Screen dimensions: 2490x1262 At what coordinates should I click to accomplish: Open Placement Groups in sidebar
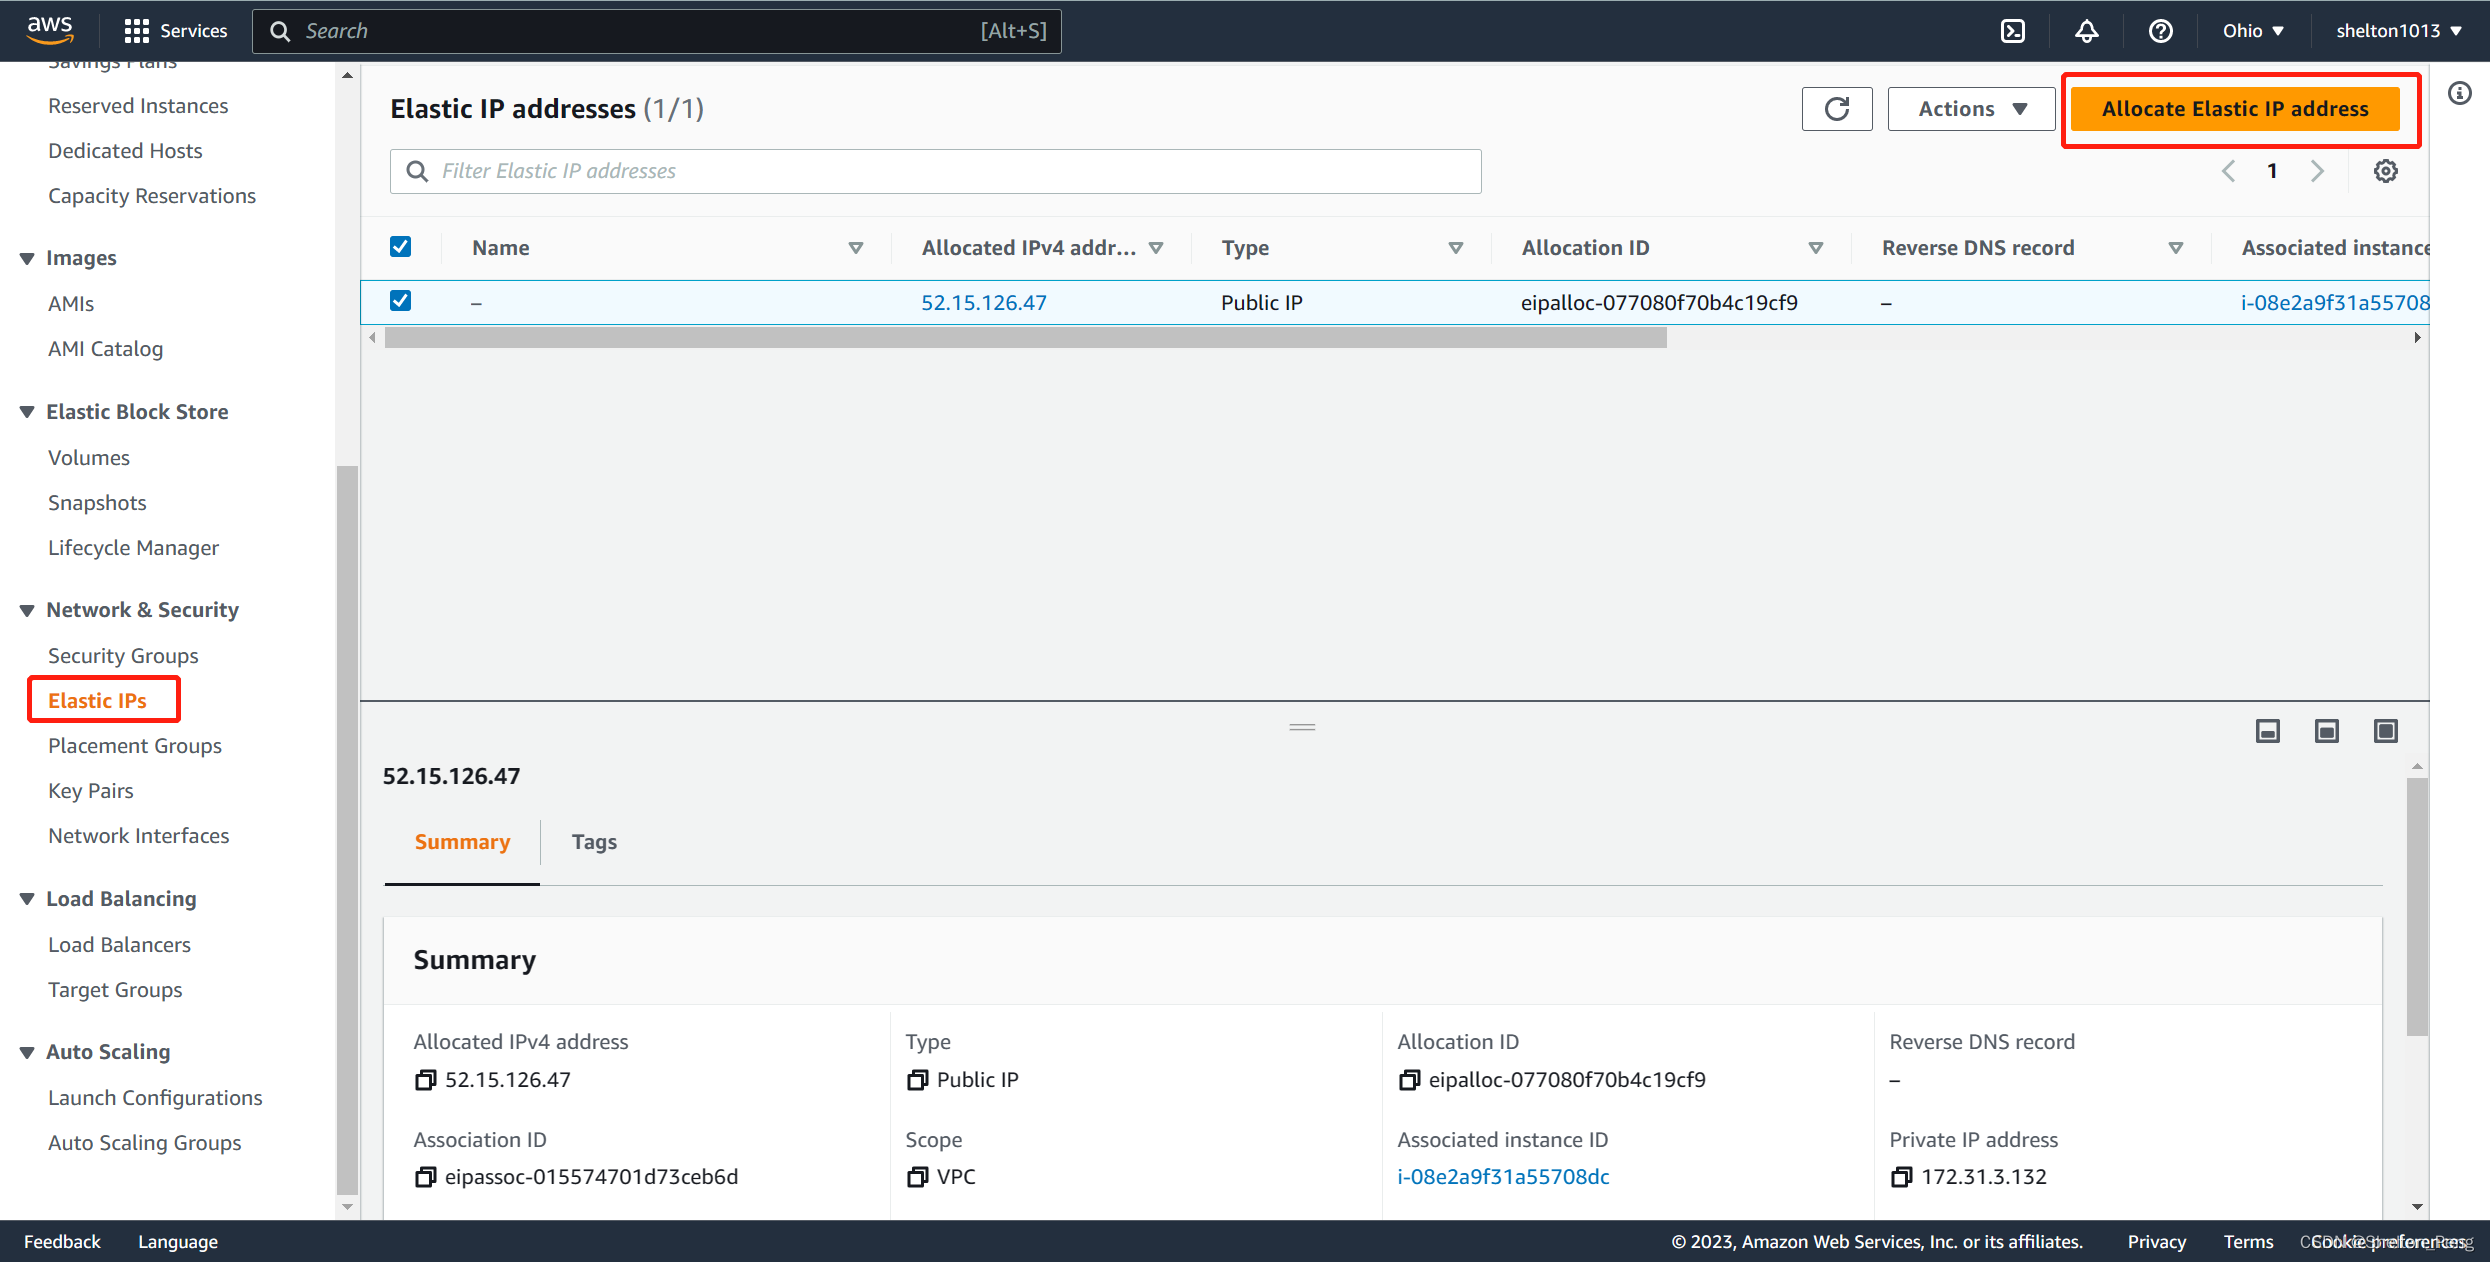click(x=134, y=745)
